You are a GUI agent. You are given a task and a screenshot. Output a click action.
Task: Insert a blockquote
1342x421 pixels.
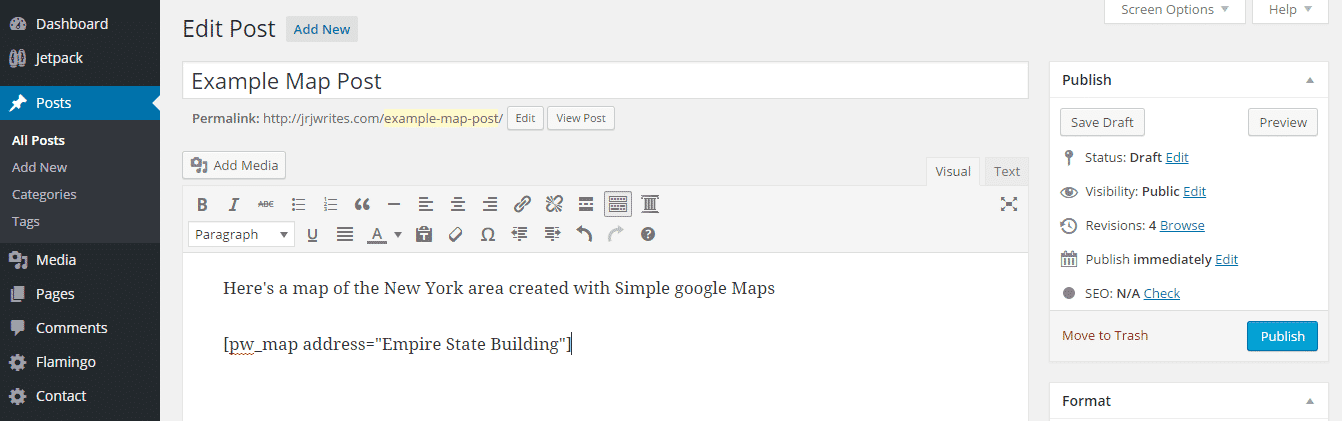(x=362, y=204)
